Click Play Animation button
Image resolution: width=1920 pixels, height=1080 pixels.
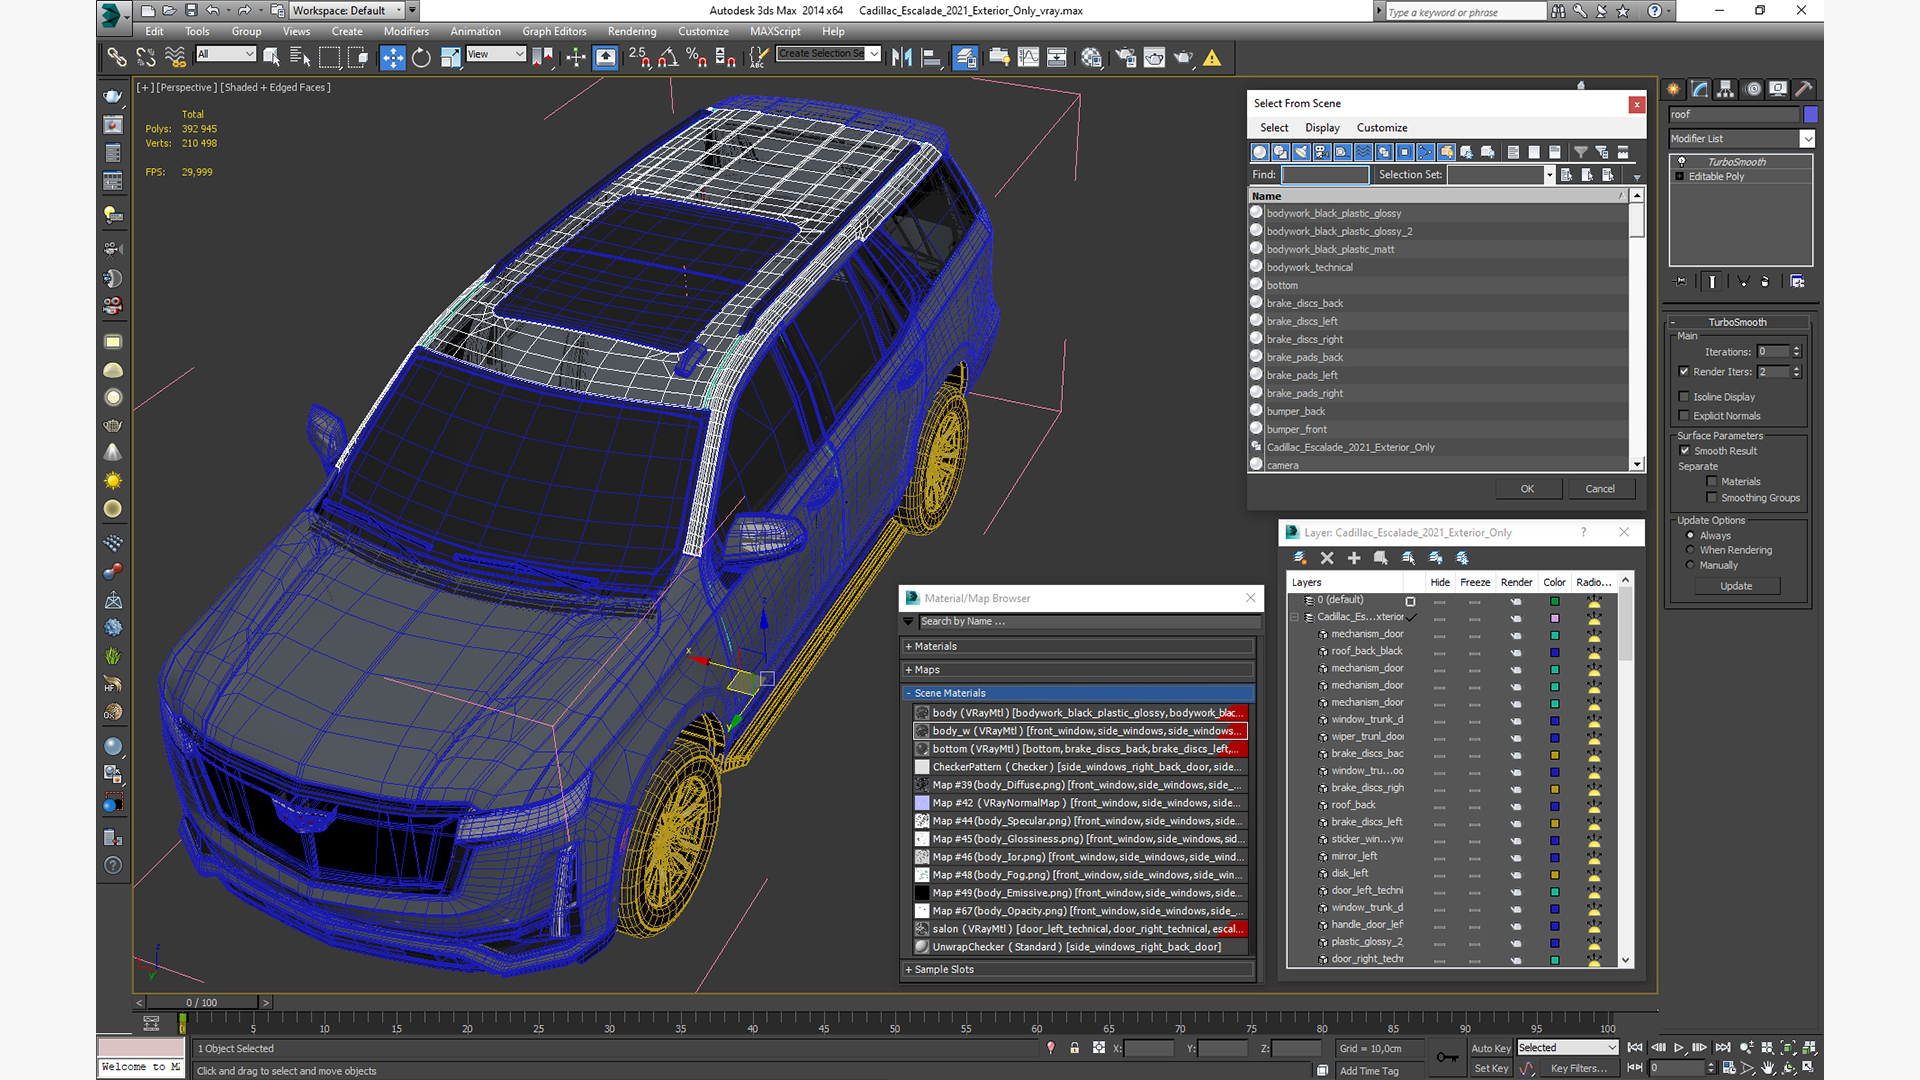click(x=1679, y=1047)
